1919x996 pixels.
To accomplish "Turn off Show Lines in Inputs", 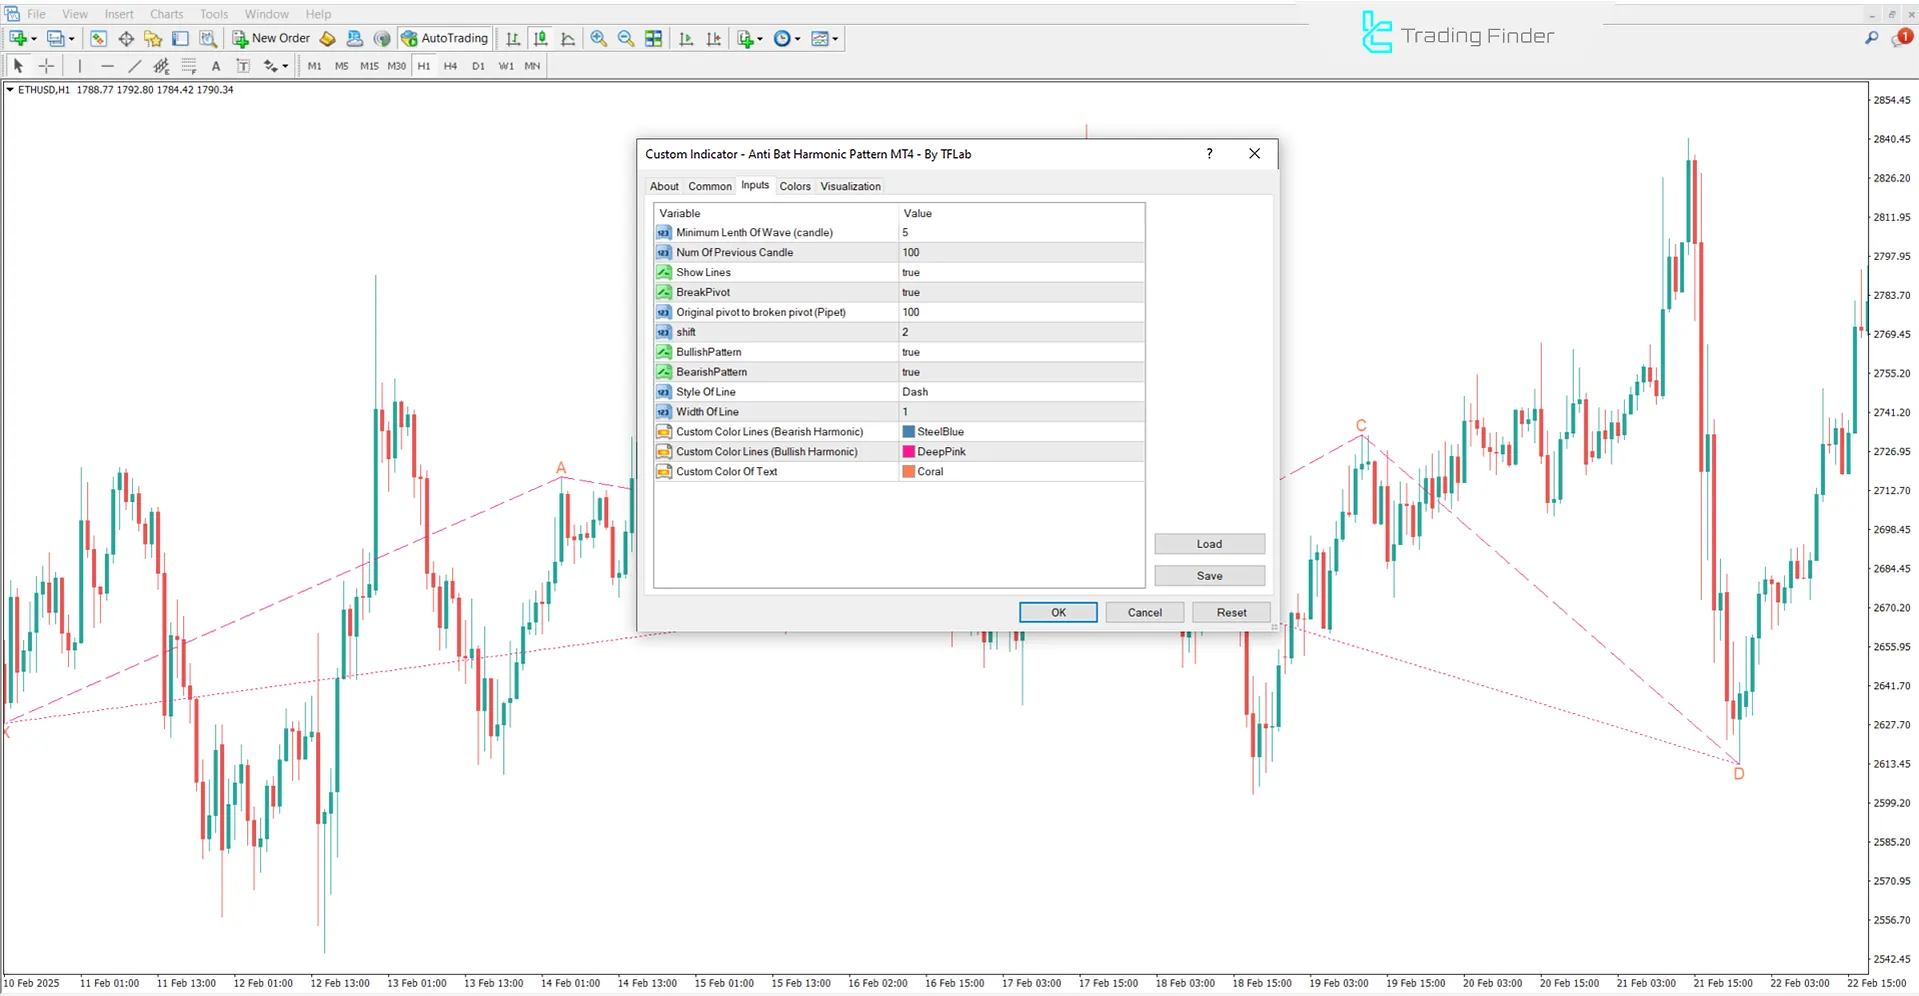I will pos(1020,272).
